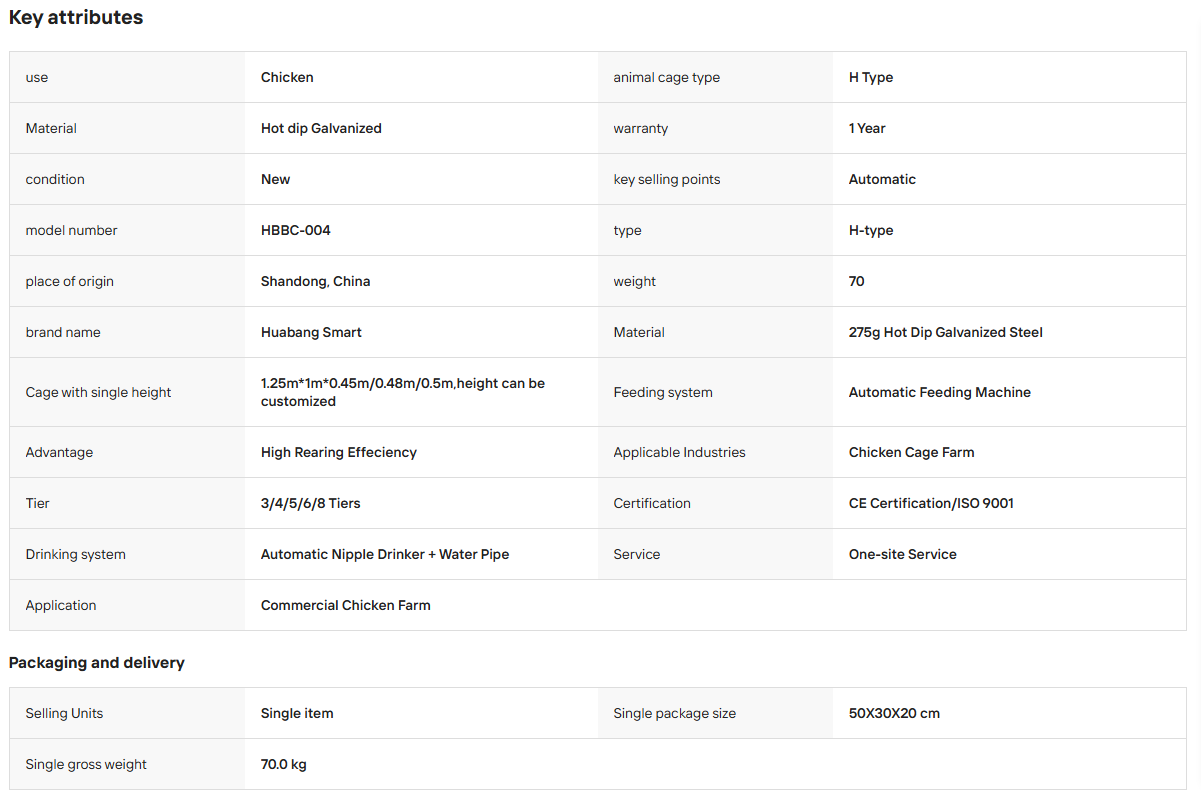The height and width of the screenshot is (805, 1201).
Task: Click Automatic Nipple Drinker + Water Pipe
Action: pos(385,554)
